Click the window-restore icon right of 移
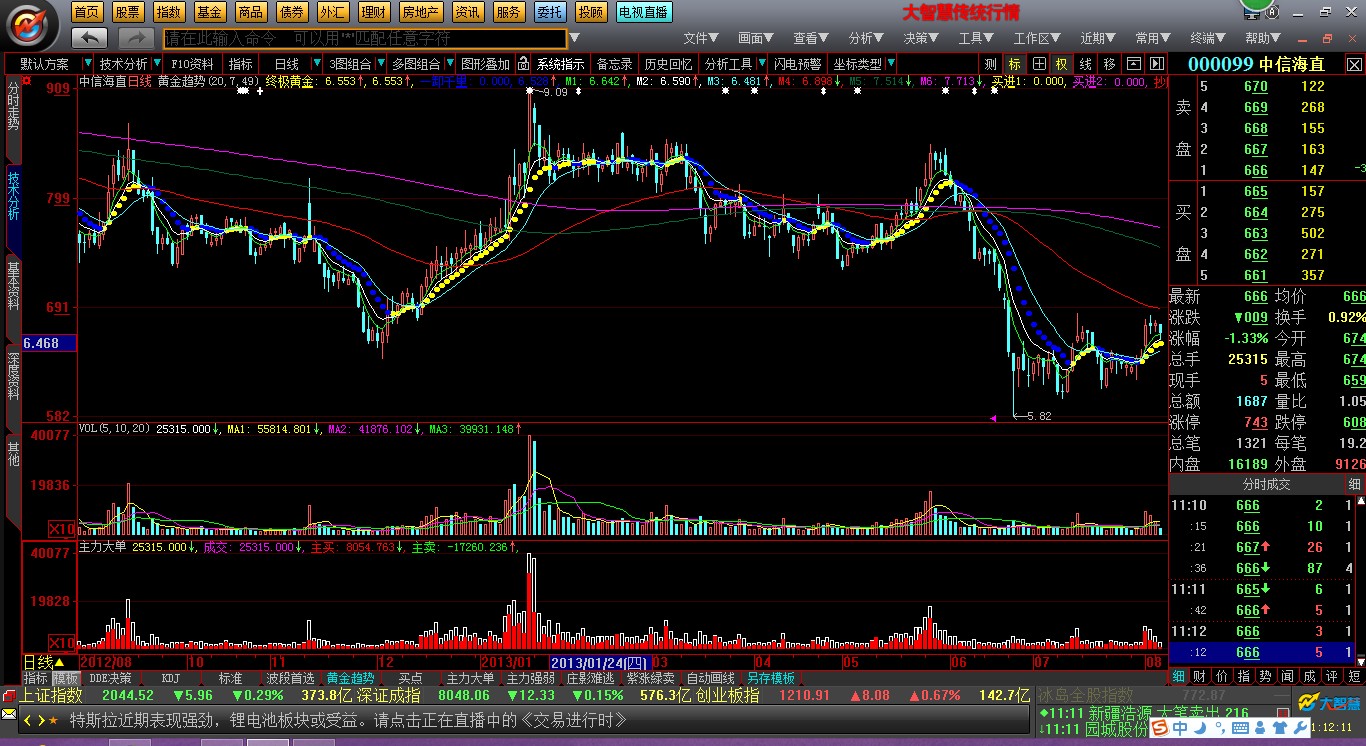This screenshot has height=746, width=1366. point(1134,64)
